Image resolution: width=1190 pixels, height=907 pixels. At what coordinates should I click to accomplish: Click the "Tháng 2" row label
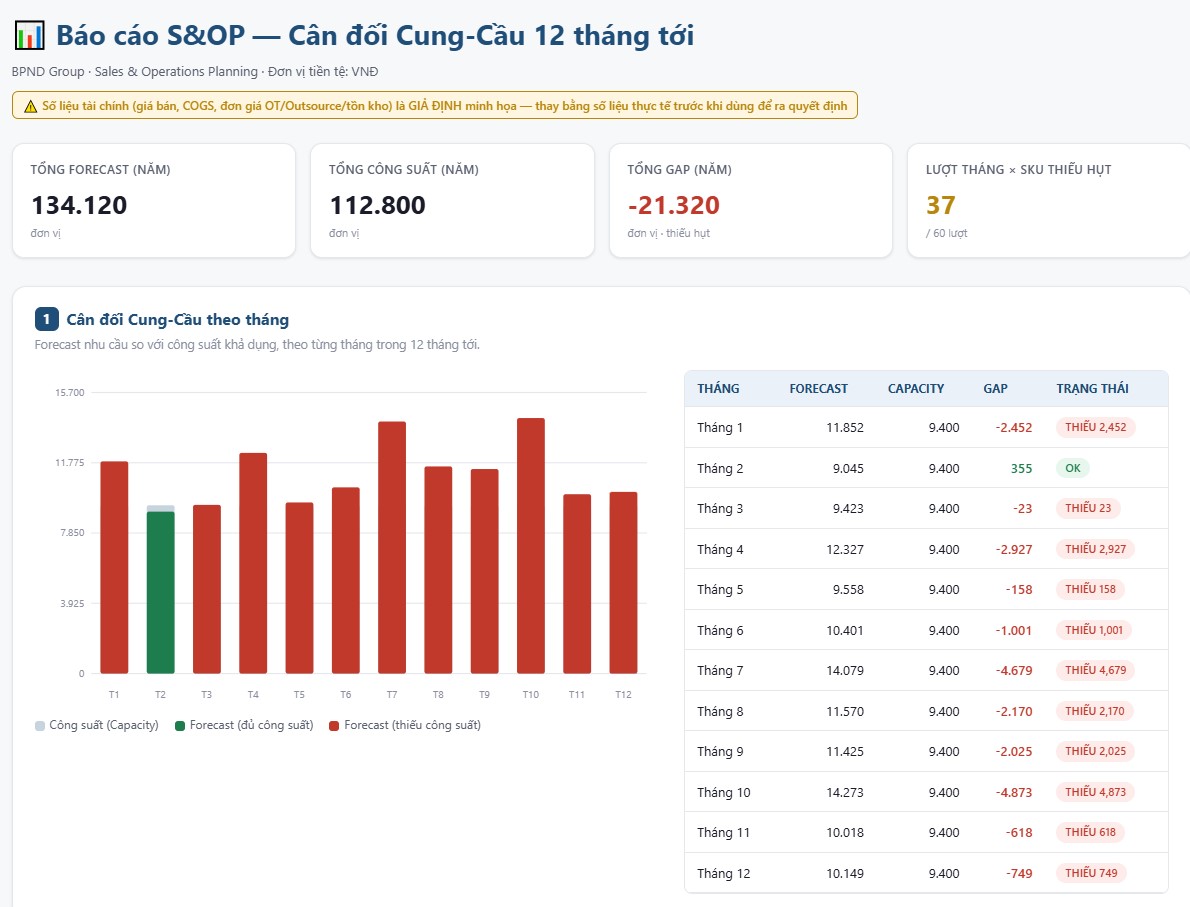coord(719,468)
